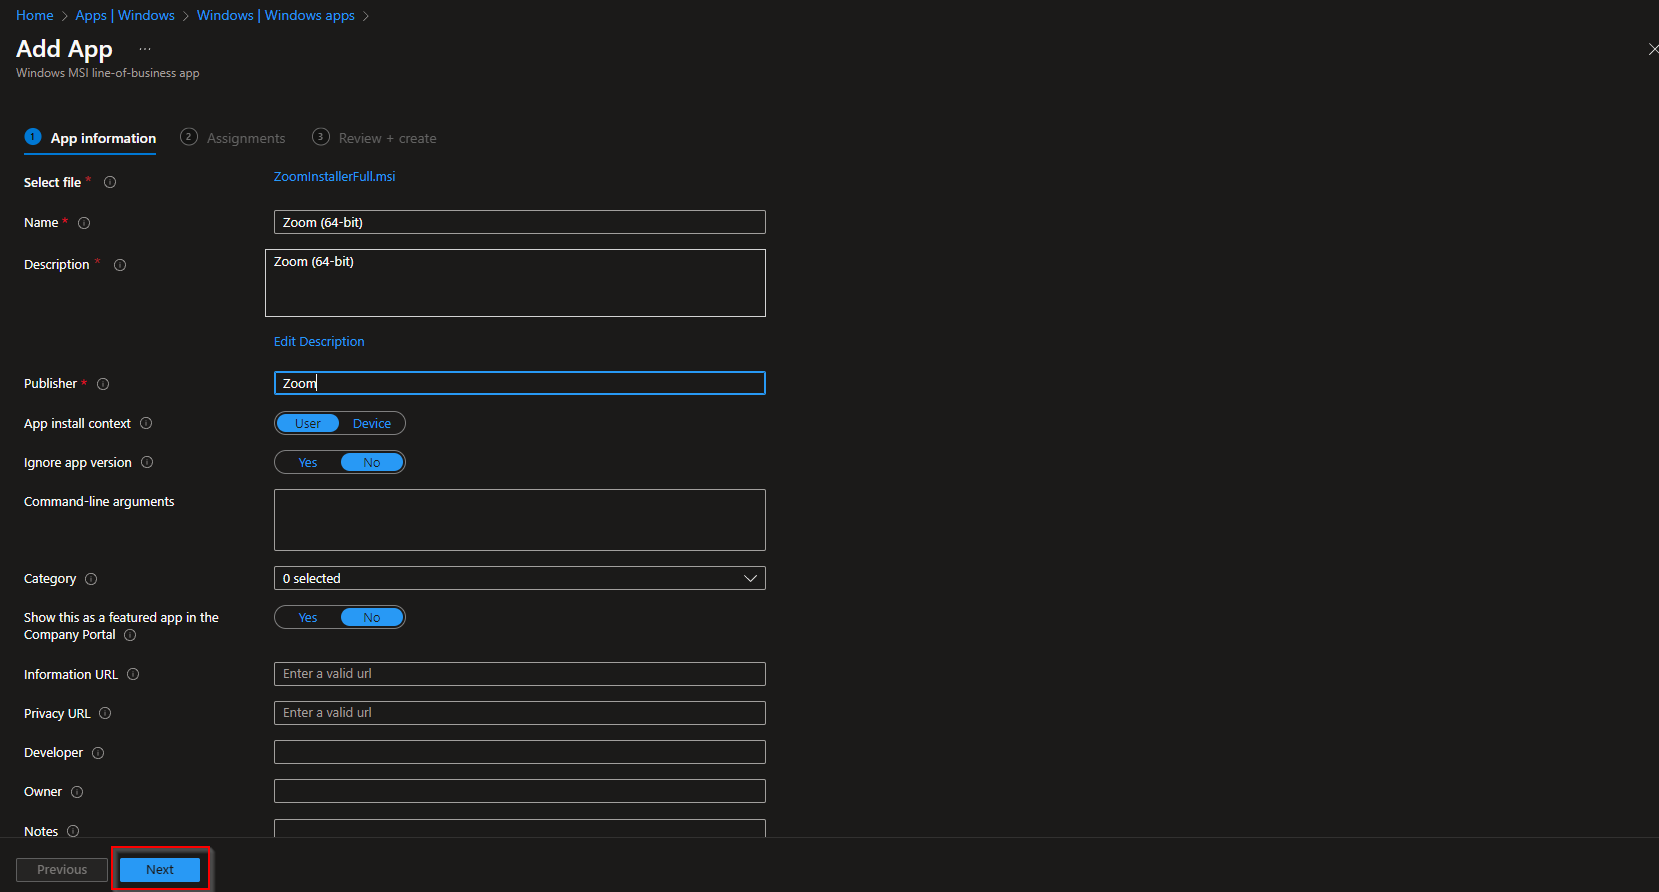
Task: Click the Category help icon
Action: pos(90,579)
